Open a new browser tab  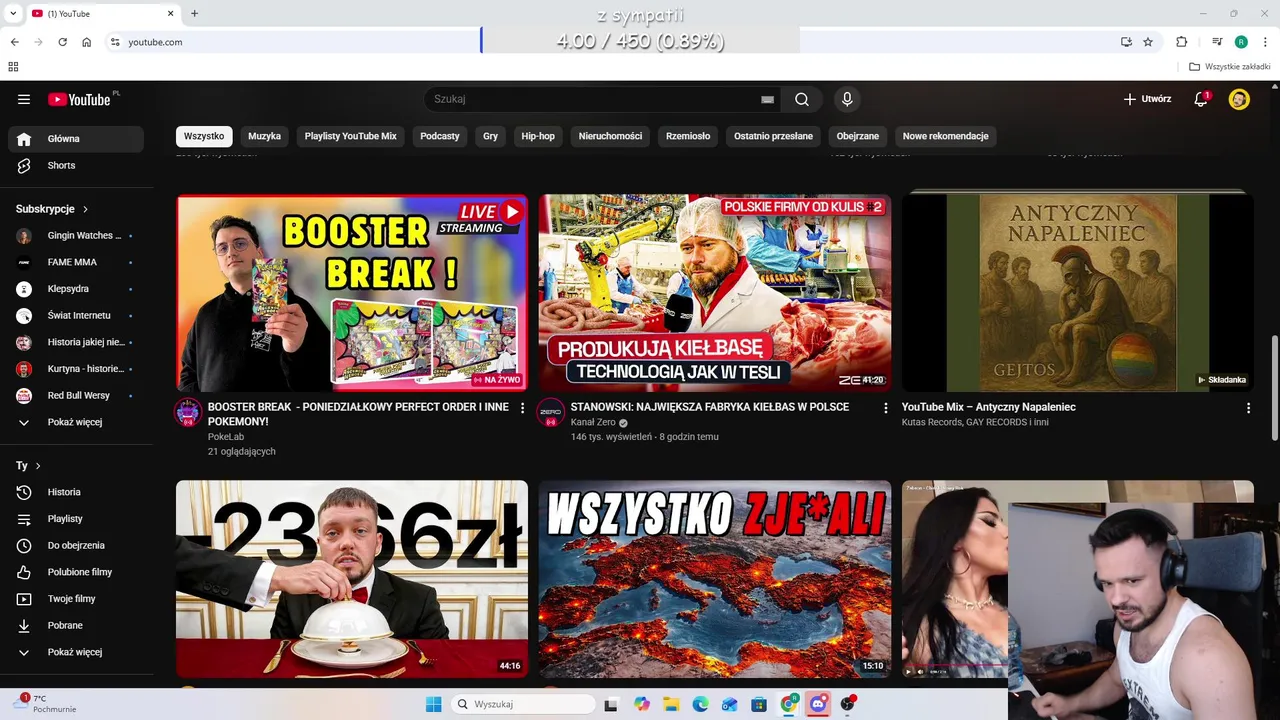[194, 14]
